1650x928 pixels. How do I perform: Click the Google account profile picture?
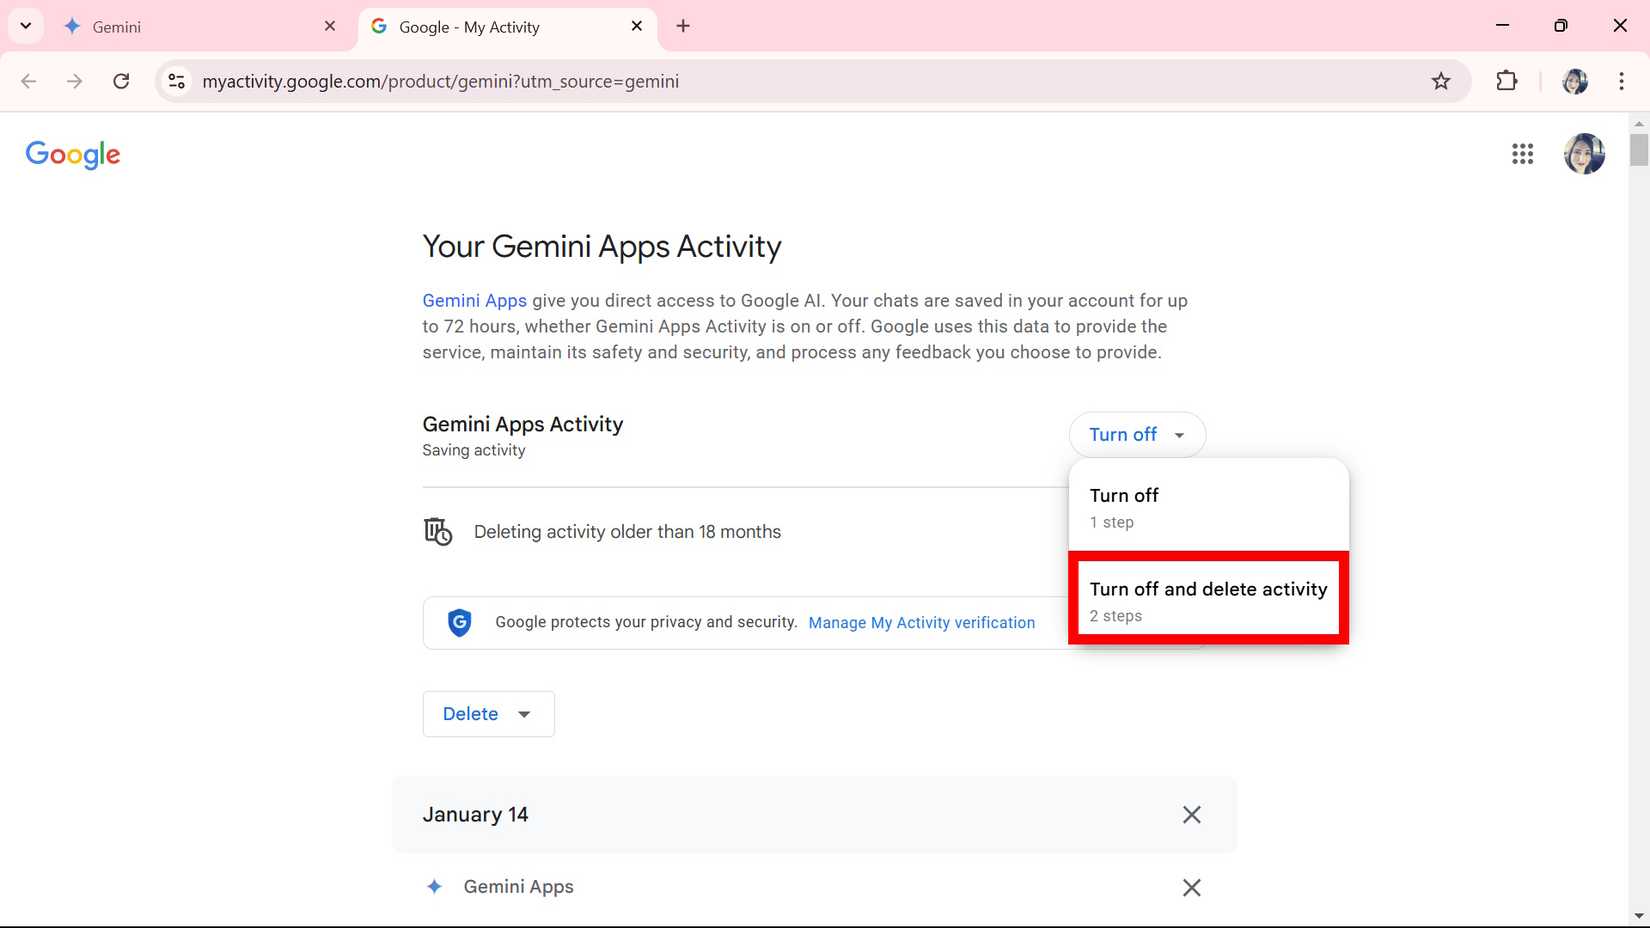(1584, 154)
